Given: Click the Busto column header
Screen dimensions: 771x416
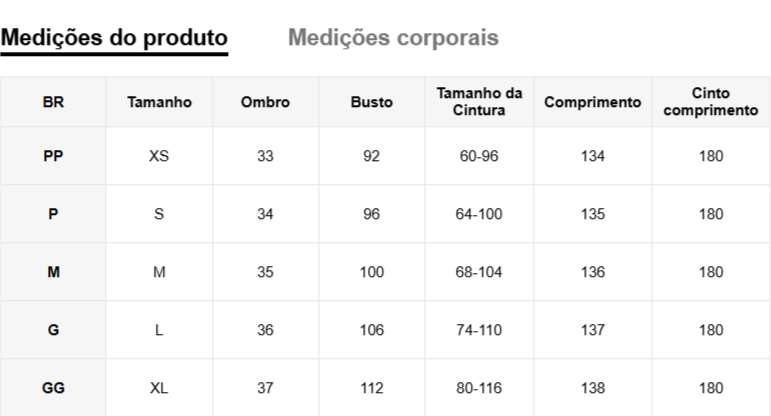Looking at the screenshot, I should [x=371, y=102].
